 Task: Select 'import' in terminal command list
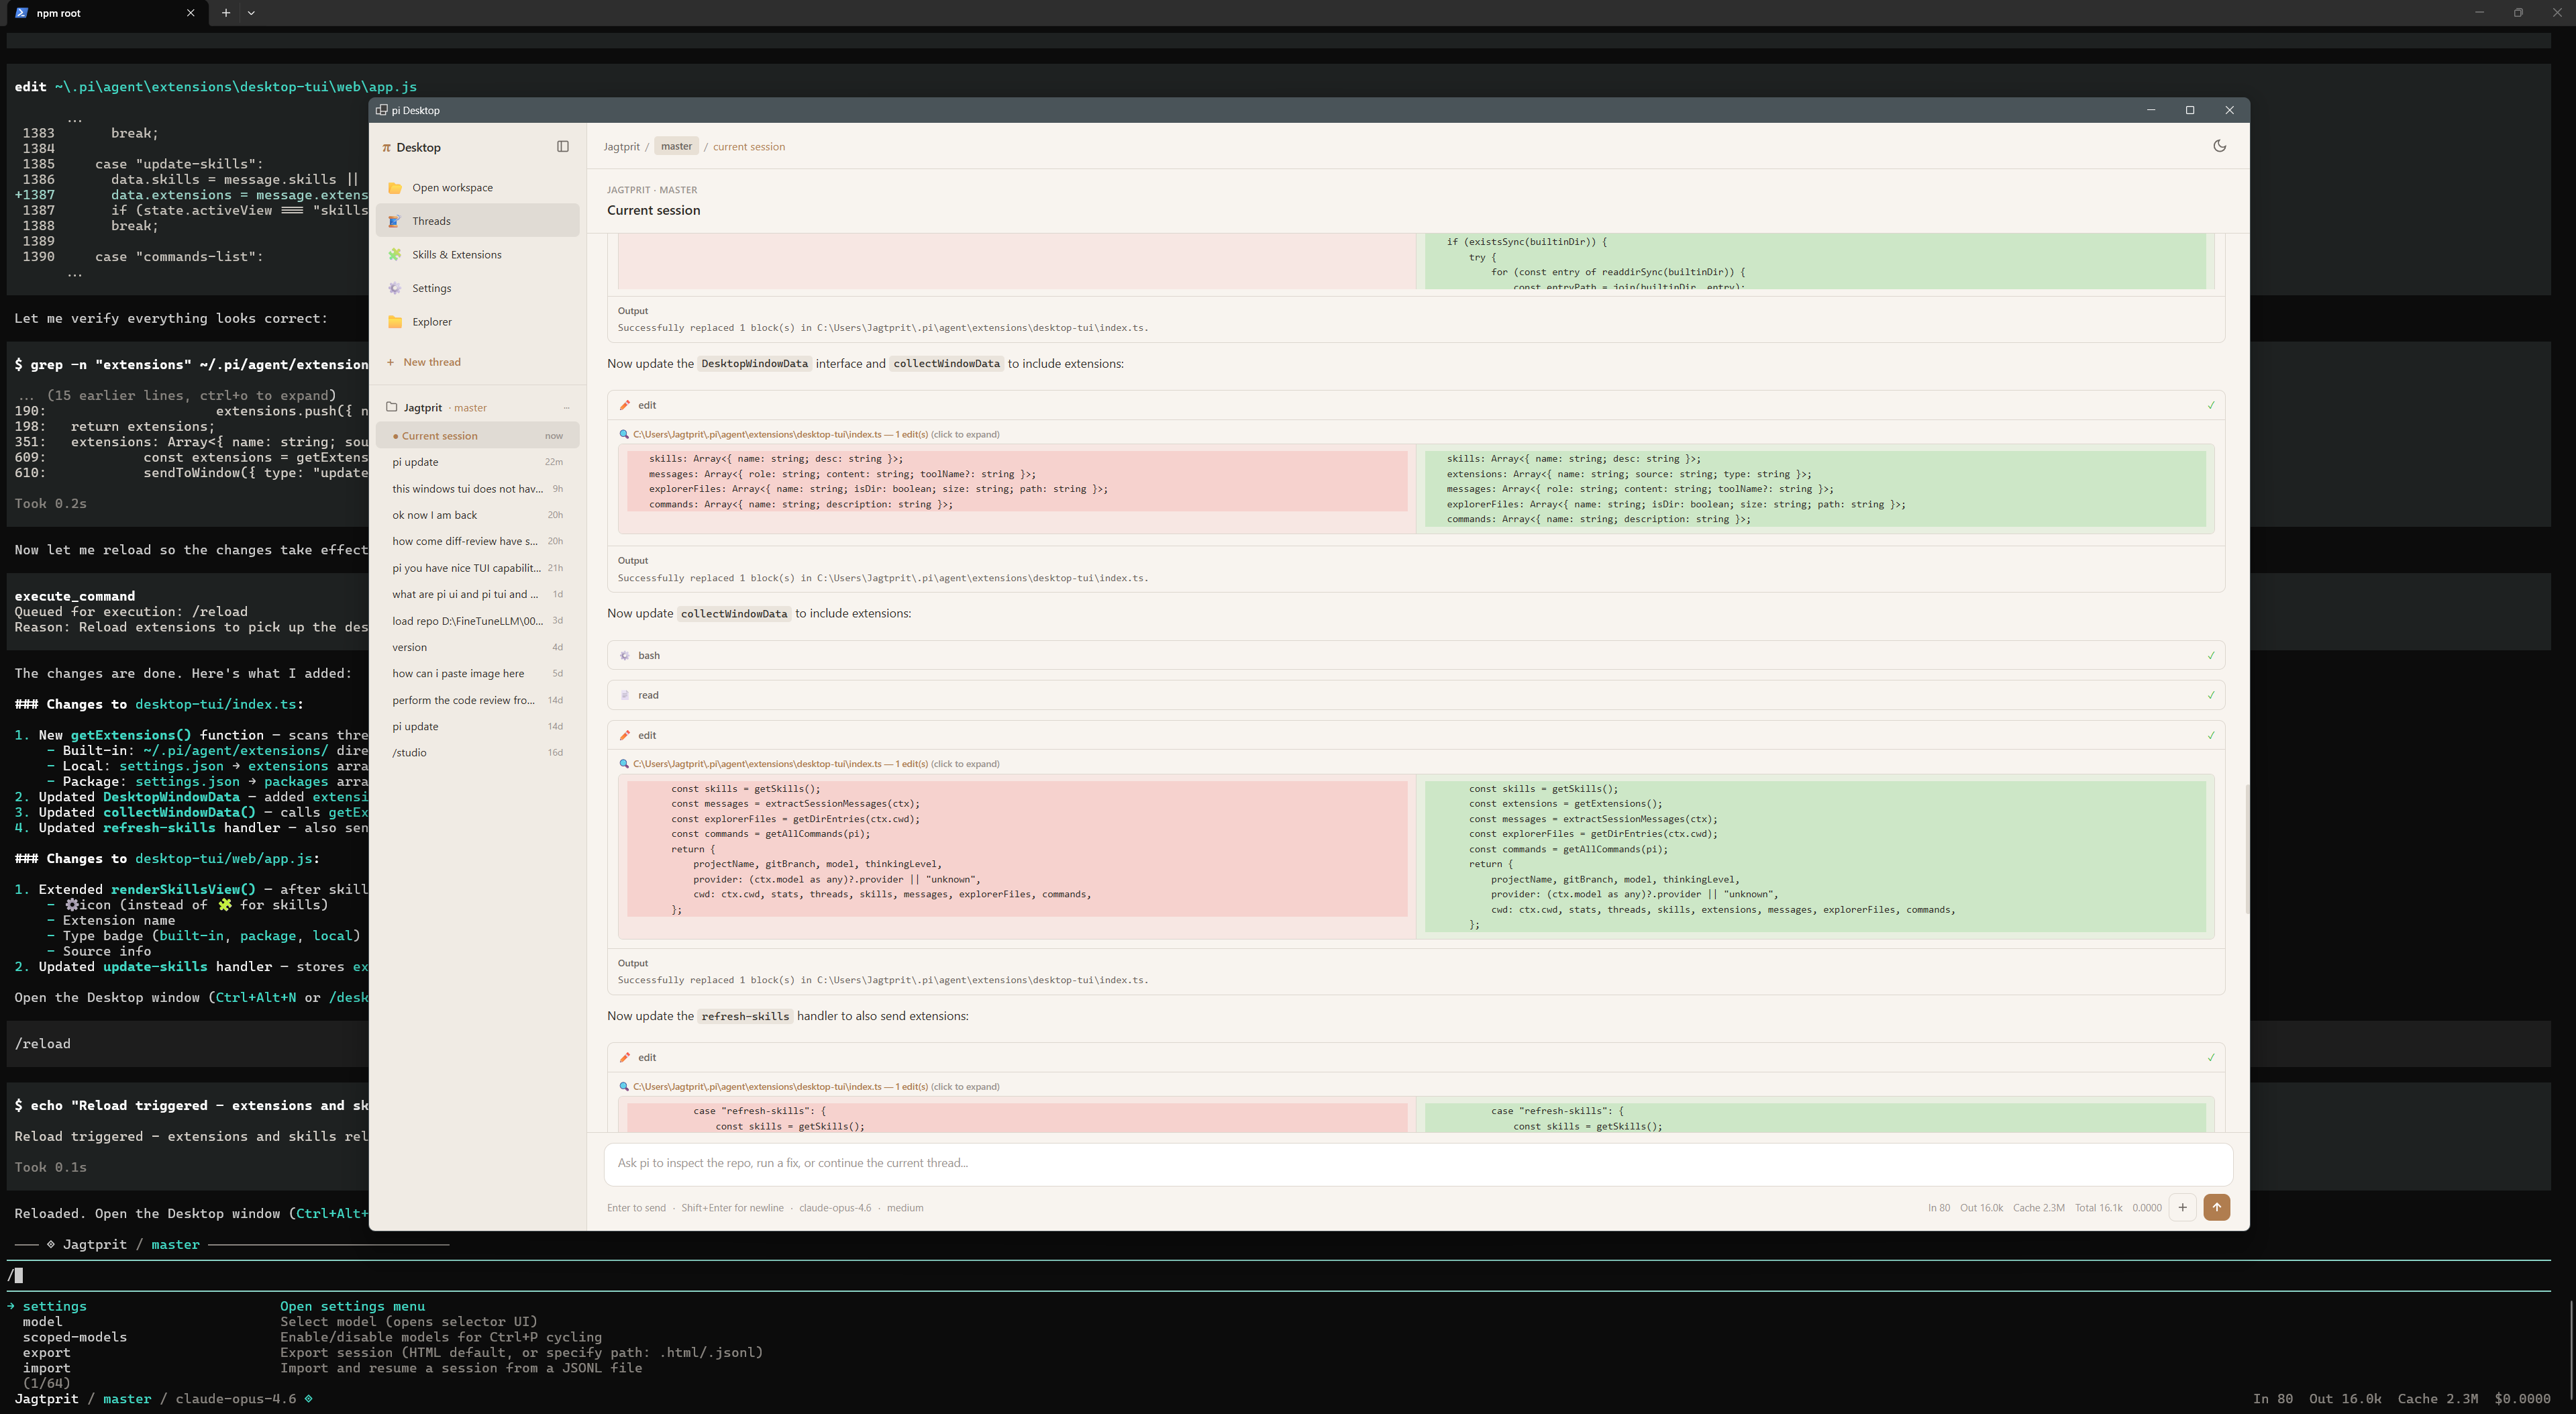[x=46, y=1368]
